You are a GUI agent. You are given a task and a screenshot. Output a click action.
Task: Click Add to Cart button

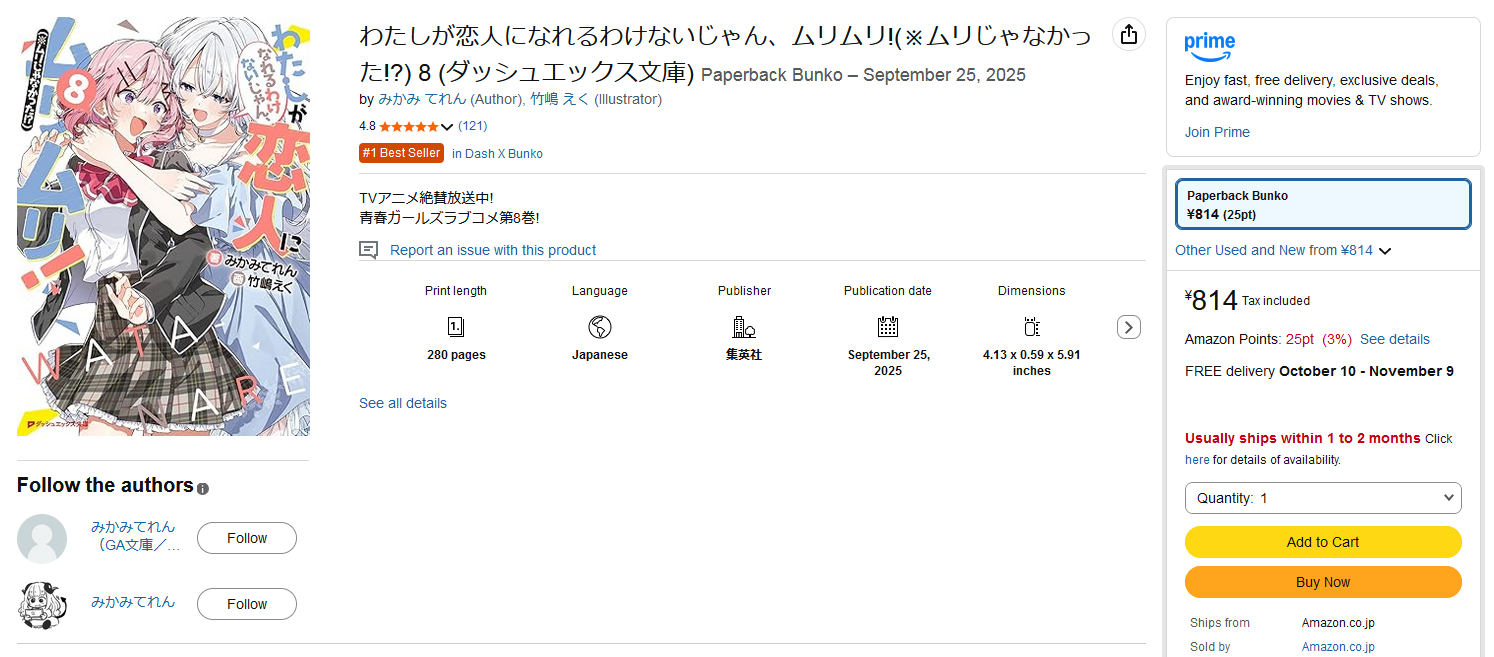1323,542
